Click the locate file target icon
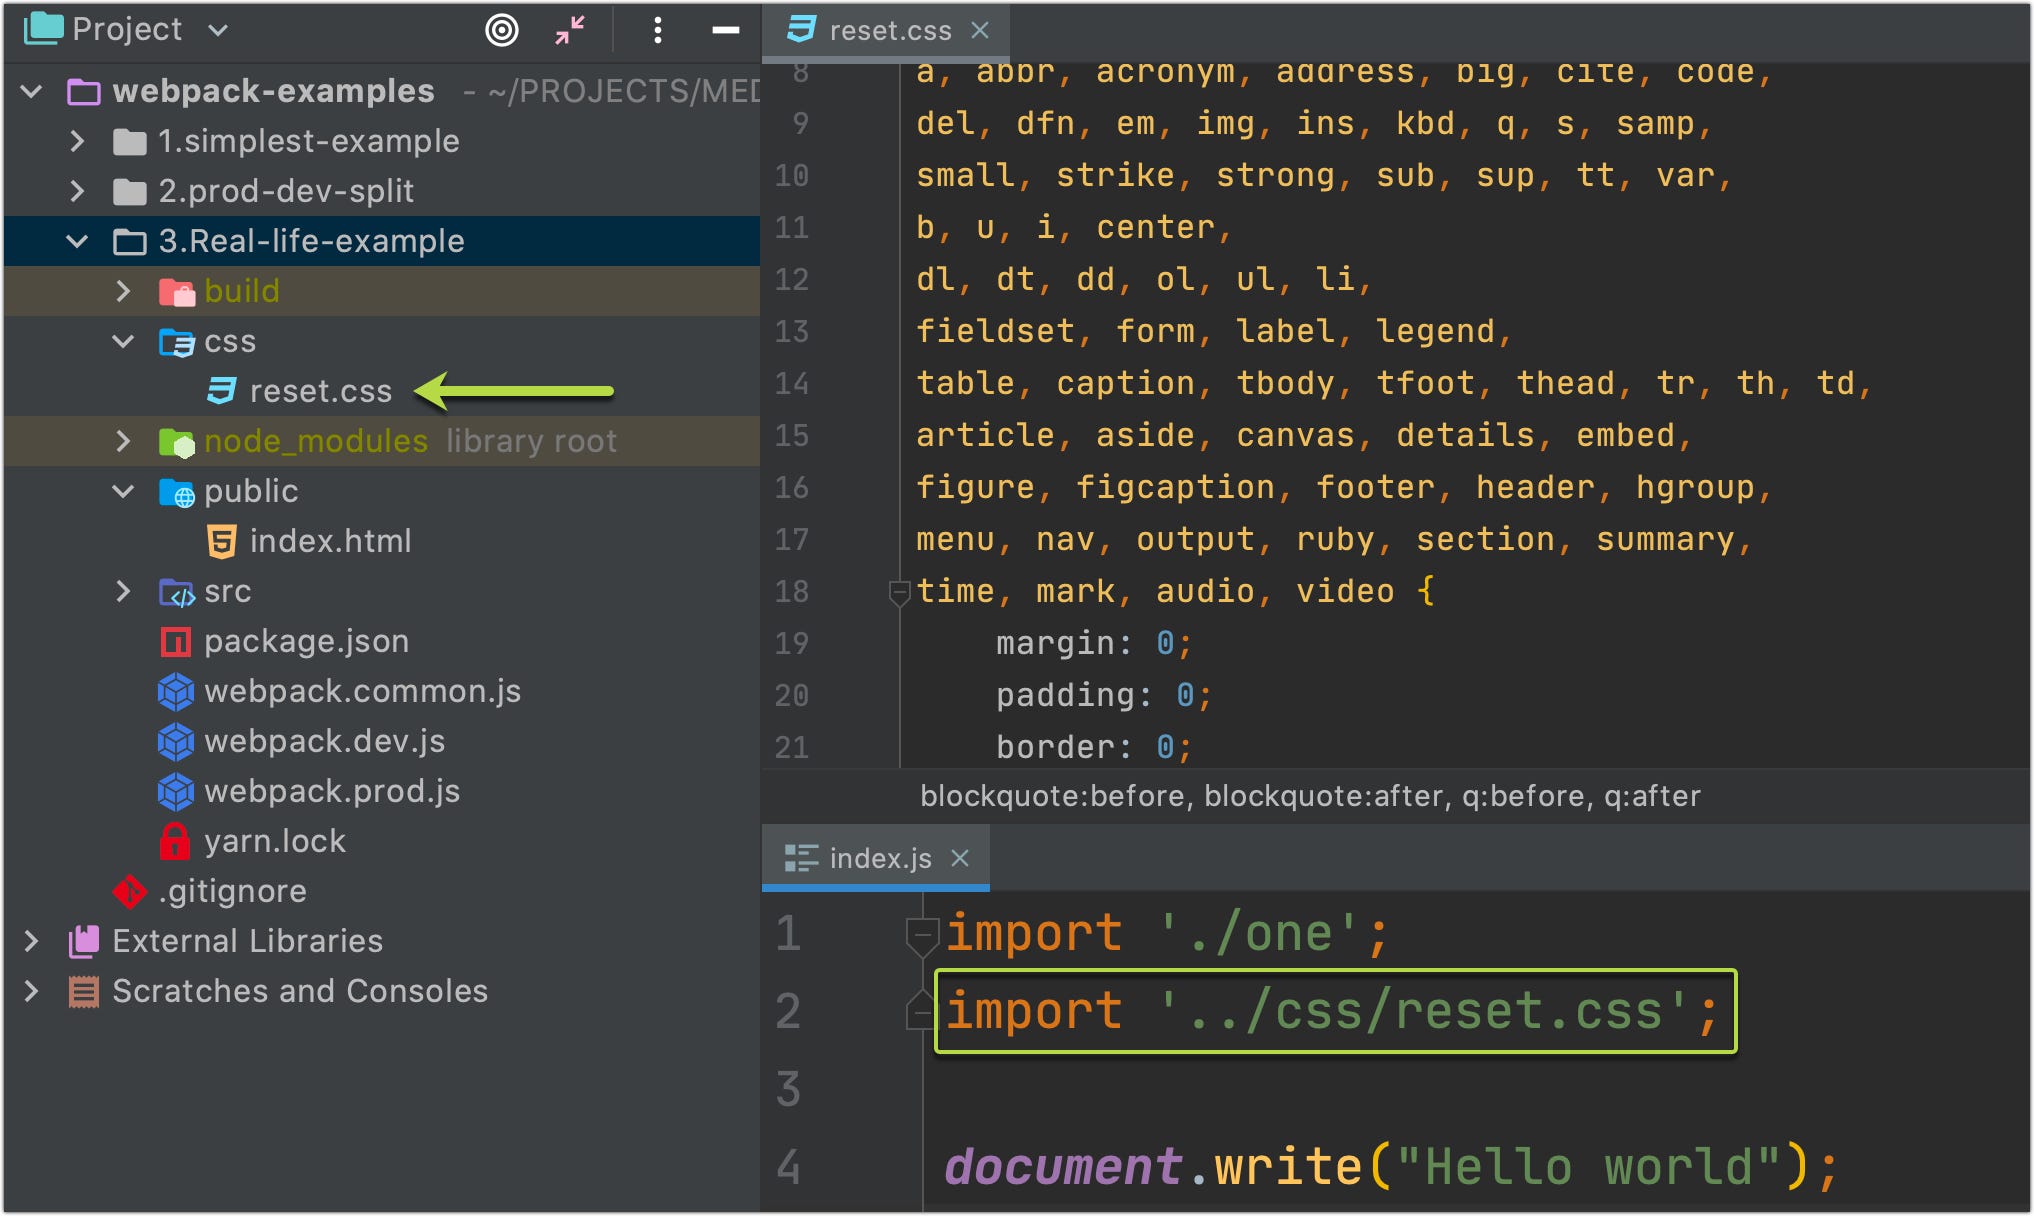Viewport: 2034px width, 1216px height. [x=501, y=31]
